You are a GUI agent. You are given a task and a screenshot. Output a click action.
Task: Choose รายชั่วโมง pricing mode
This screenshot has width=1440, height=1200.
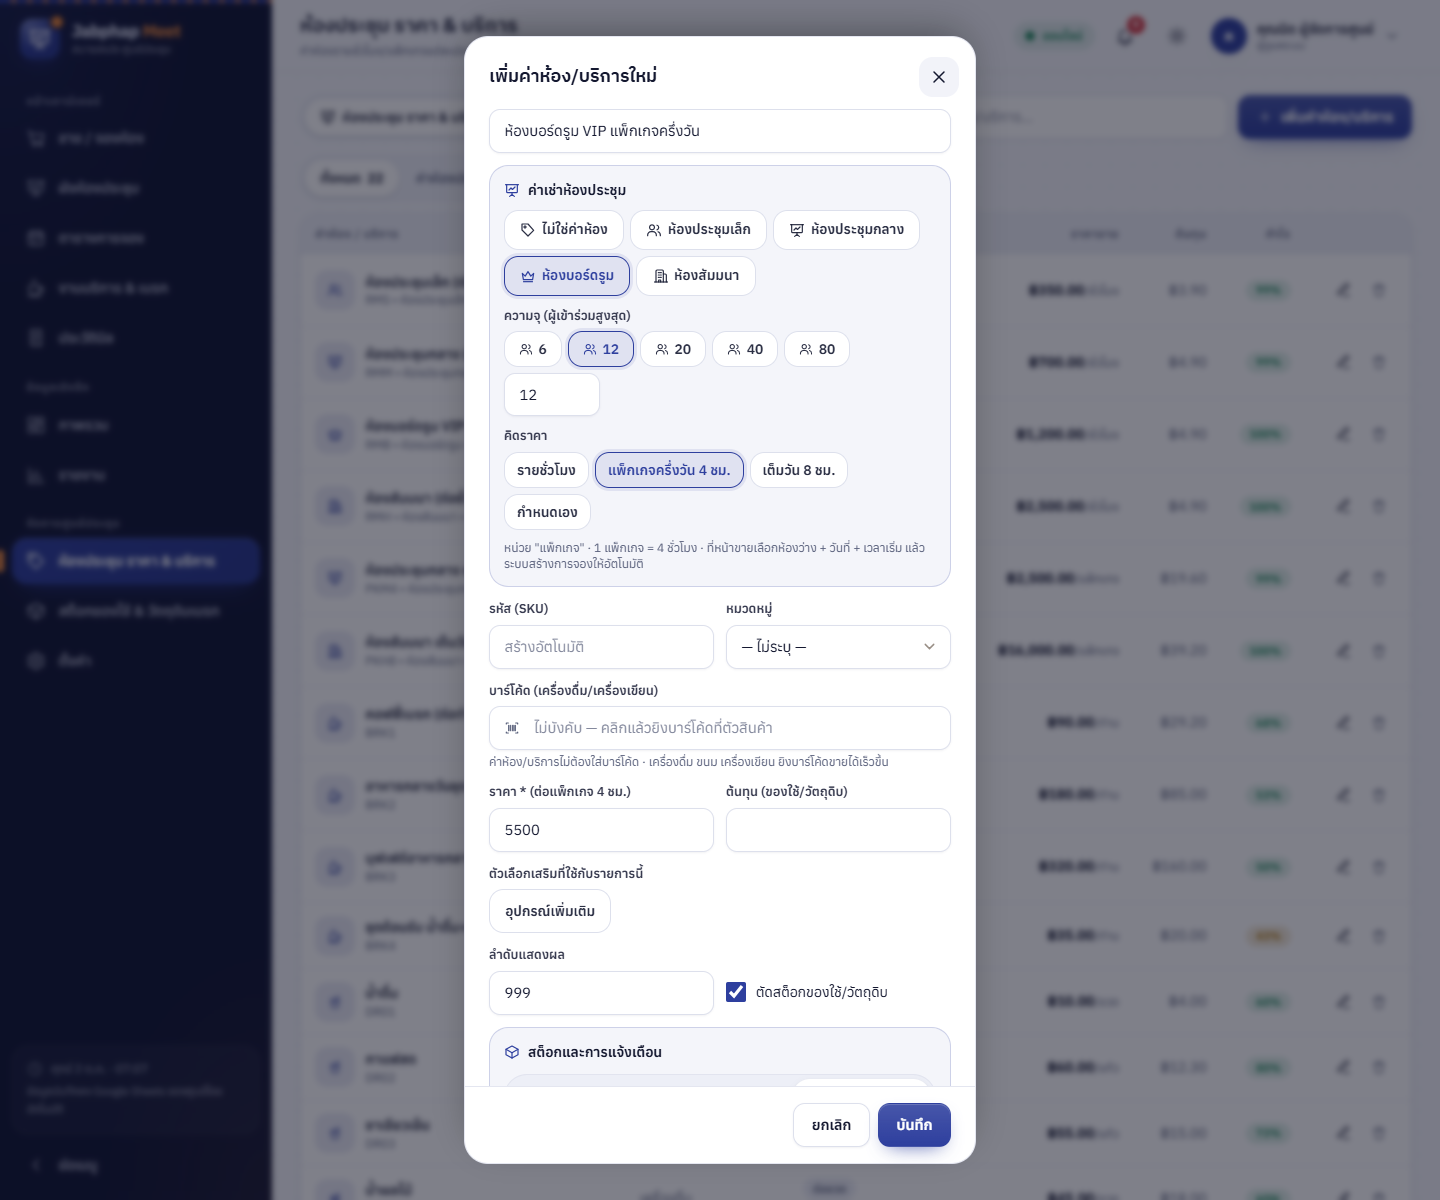546,470
